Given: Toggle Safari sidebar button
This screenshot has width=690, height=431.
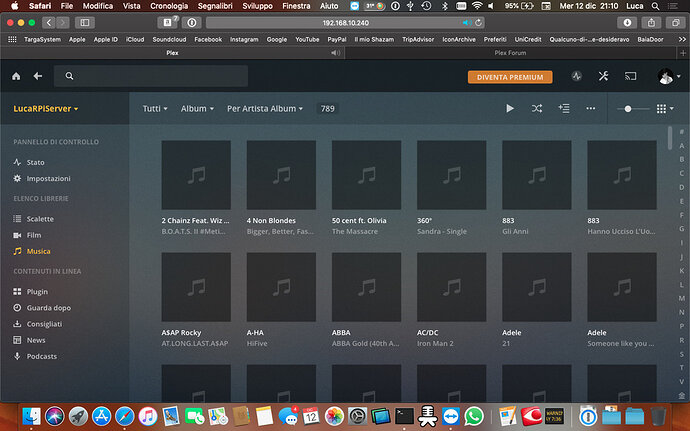Looking at the screenshot, I should tap(84, 22).
